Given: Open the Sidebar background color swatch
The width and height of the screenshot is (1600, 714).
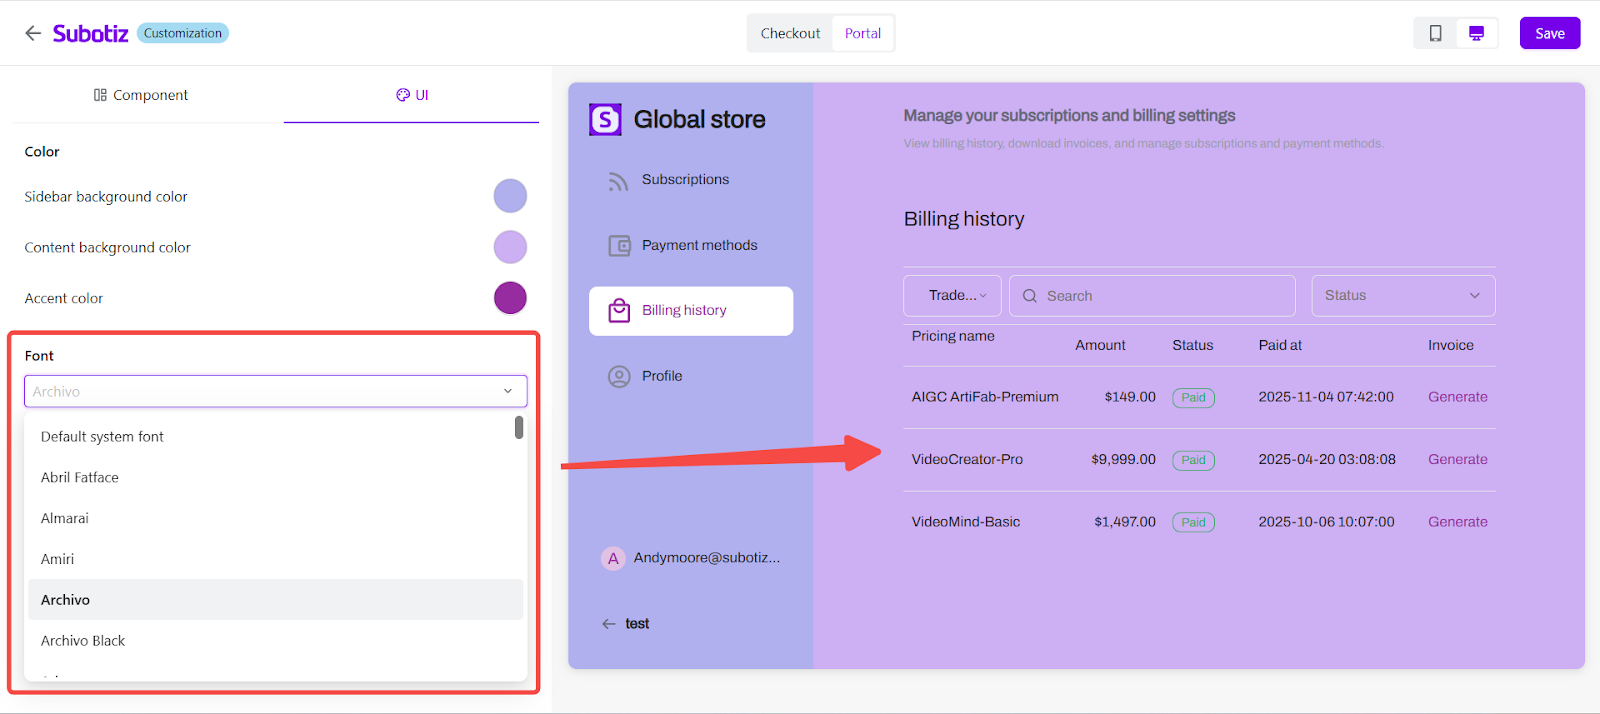Looking at the screenshot, I should 510,196.
